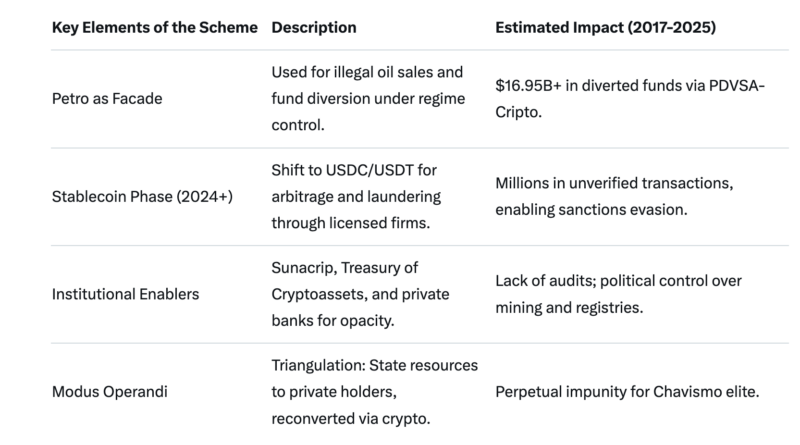Viewport: 800px width, 445px height.
Task: Select the 'Modus Operandi' row label
Action: [x=109, y=391]
